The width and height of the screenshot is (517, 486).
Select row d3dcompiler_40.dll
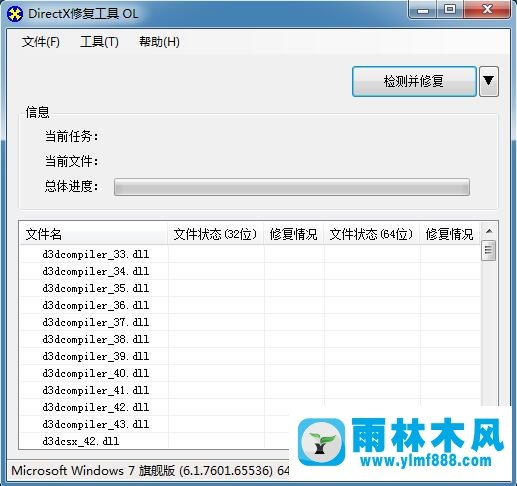pos(250,373)
